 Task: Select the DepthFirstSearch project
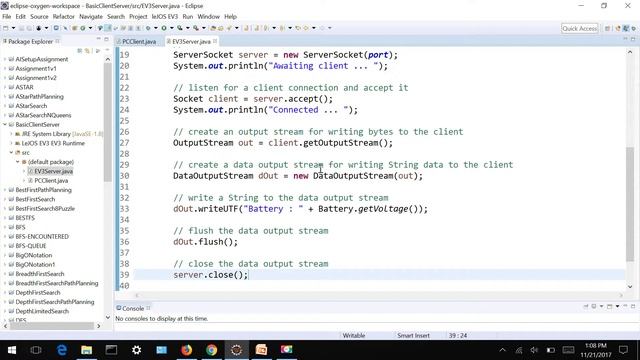[38, 293]
